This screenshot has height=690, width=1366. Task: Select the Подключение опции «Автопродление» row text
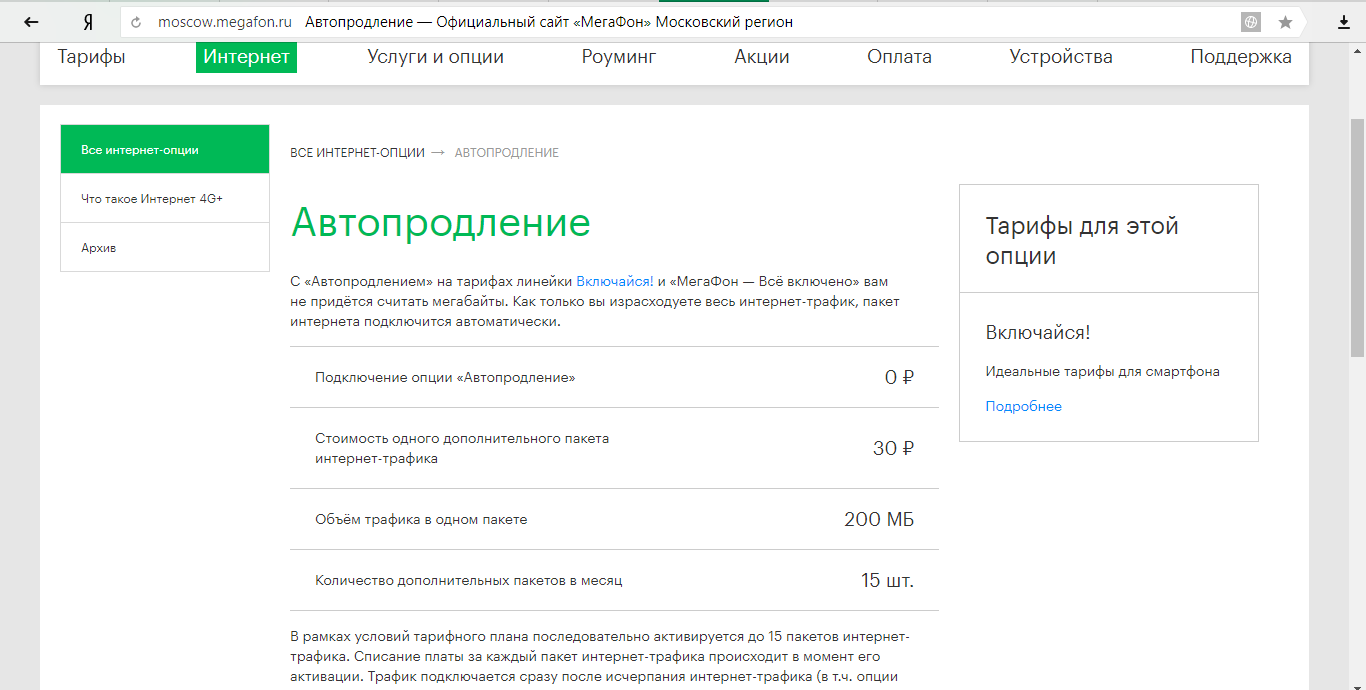click(445, 377)
